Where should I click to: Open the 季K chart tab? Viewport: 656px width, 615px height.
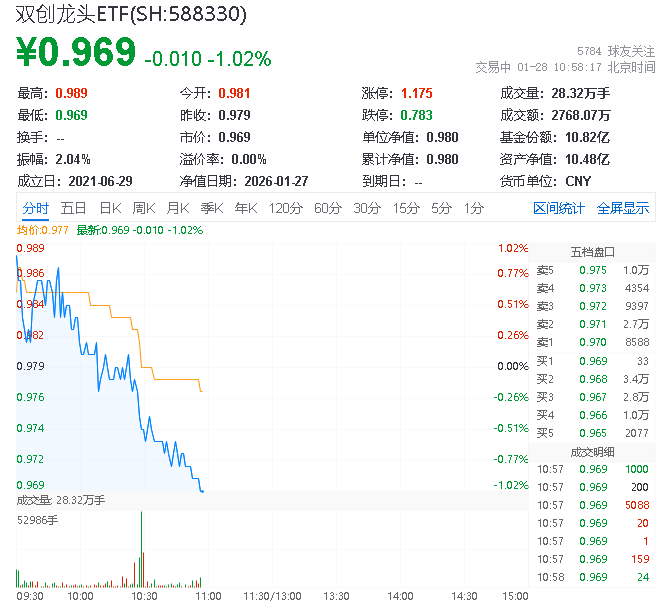[211, 208]
